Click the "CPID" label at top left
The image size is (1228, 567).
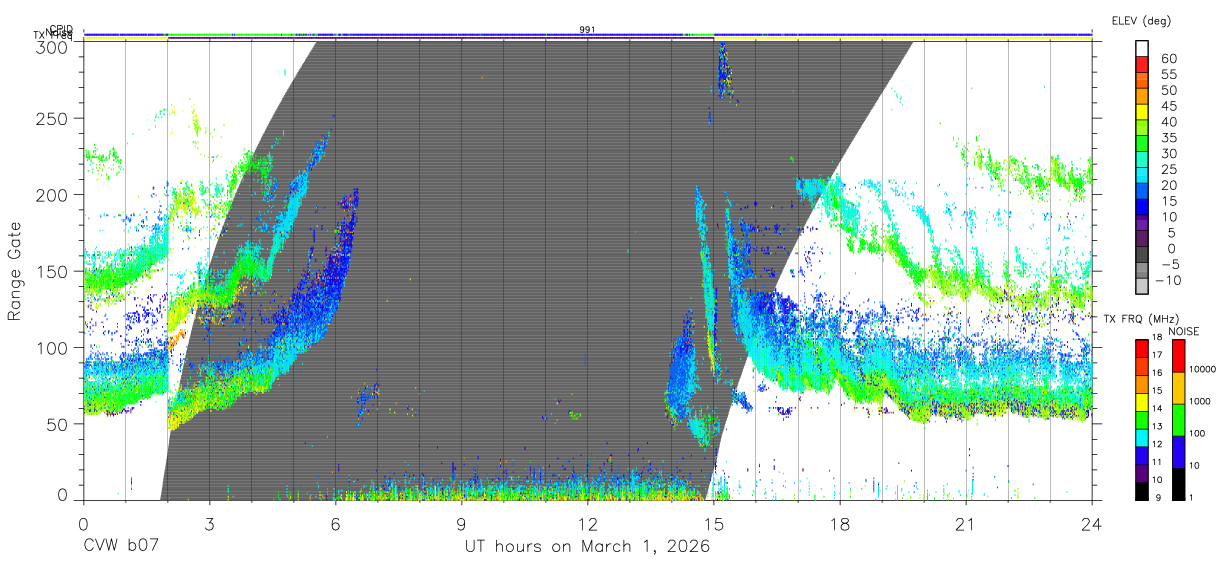tap(61, 30)
